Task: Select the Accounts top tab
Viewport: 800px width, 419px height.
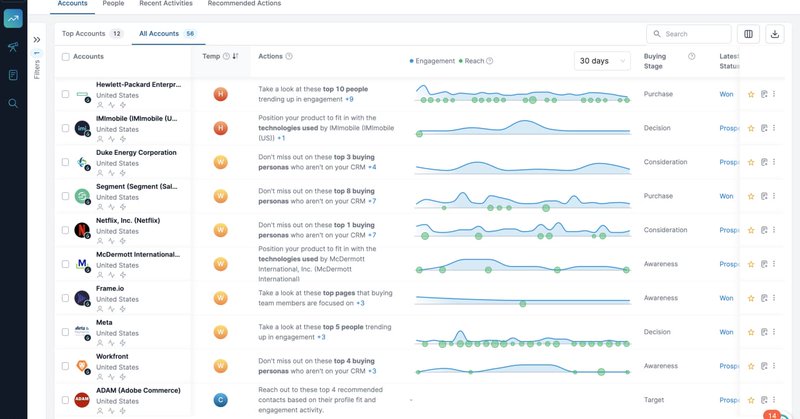Action: click(x=72, y=4)
